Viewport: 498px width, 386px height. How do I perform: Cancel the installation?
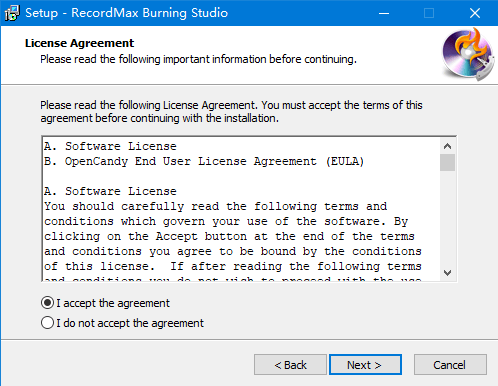(x=450, y=365)
